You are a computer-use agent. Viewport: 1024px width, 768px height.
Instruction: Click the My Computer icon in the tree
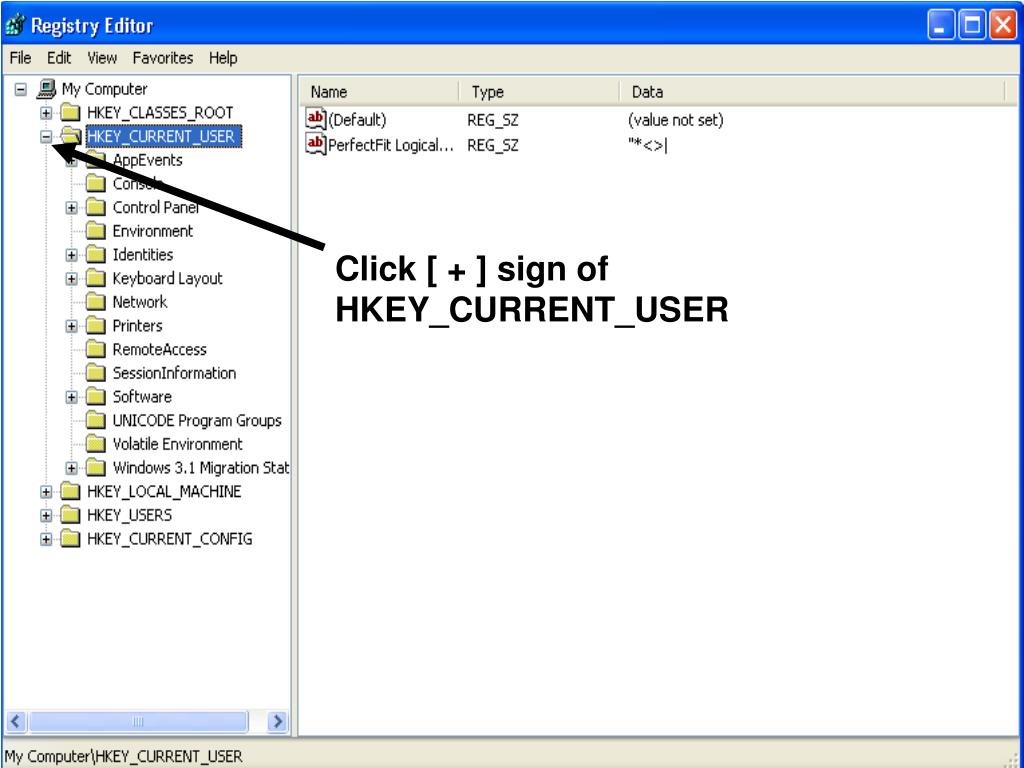pos(46,89)
